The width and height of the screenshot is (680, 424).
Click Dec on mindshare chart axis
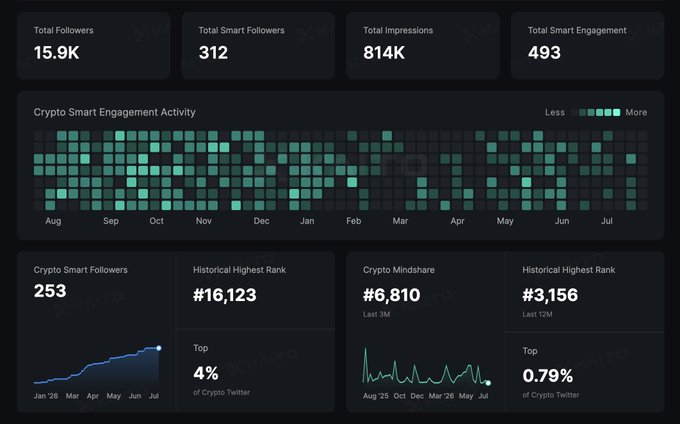coord(417,396)
